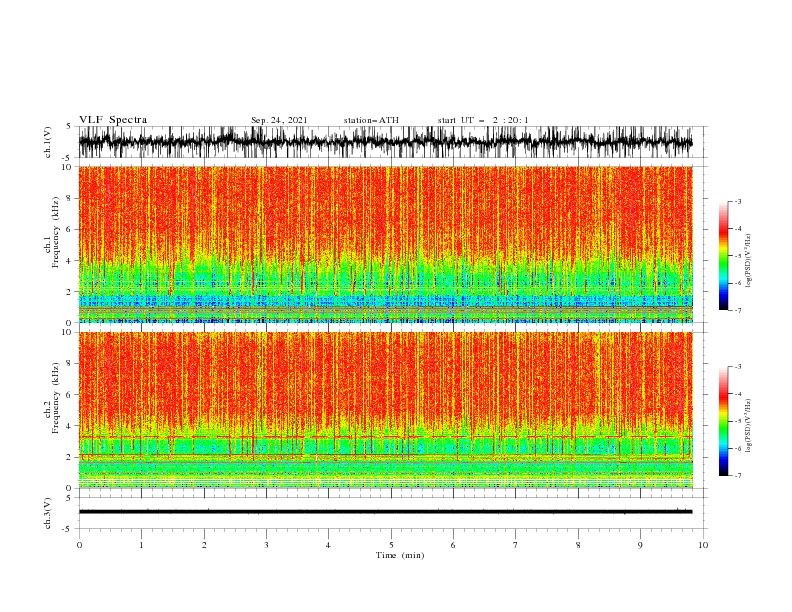
Task: Click the time axis tick label "8"
Action: [x=578, y=545]
